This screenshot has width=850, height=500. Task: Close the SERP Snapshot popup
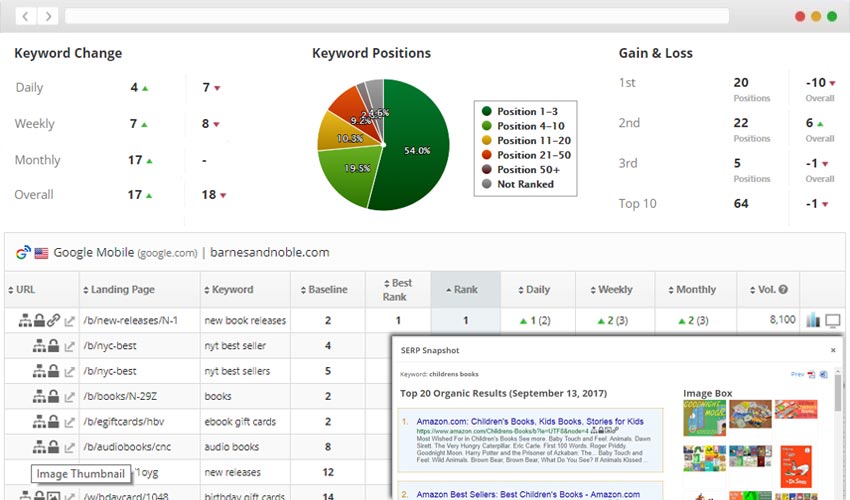tap(833, 350)
